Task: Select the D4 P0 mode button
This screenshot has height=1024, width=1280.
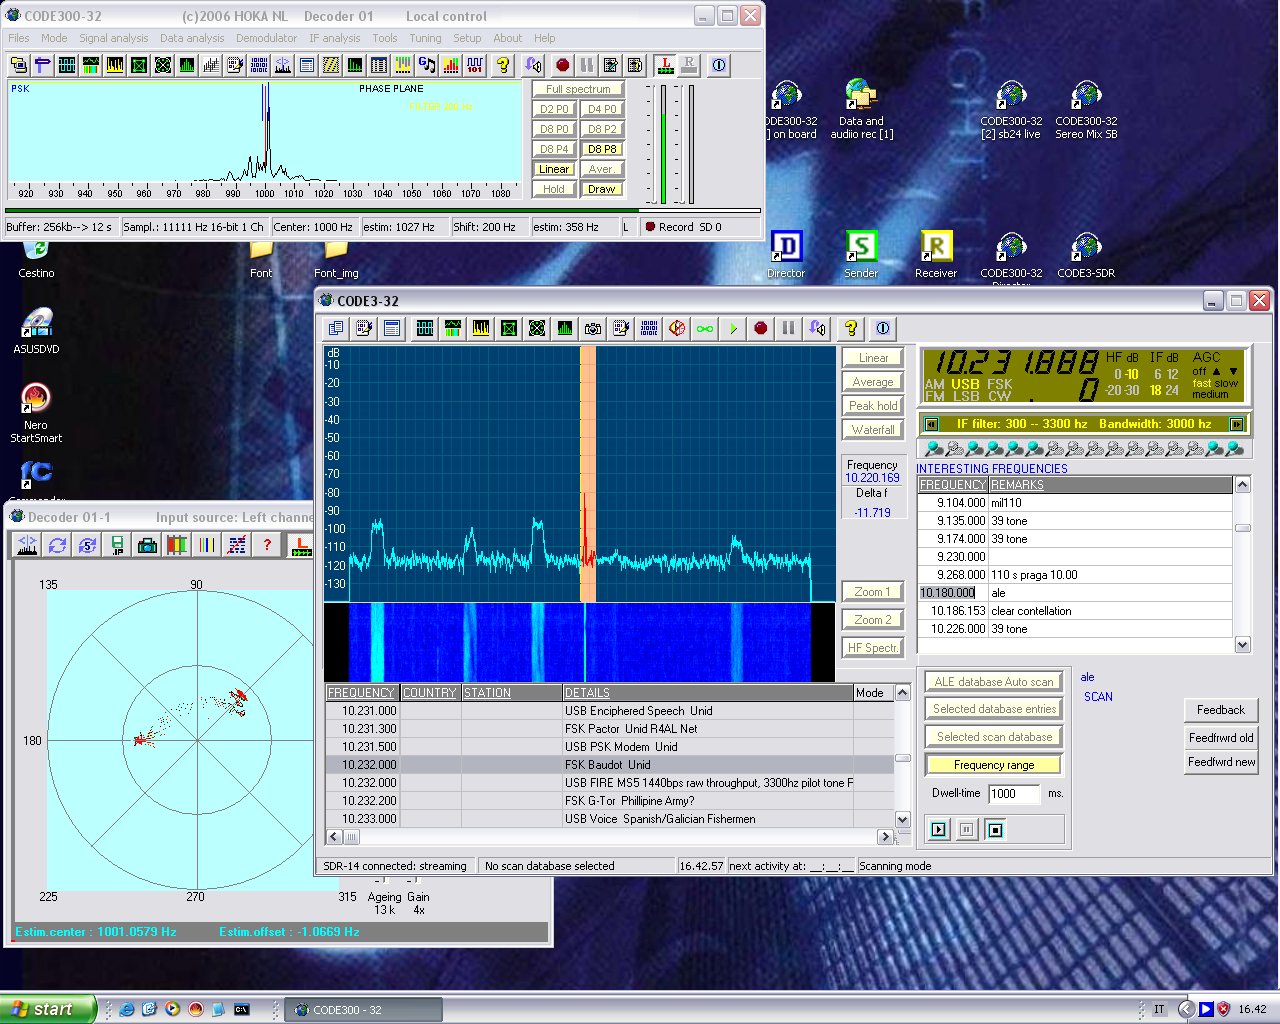Action: (602, 109)
